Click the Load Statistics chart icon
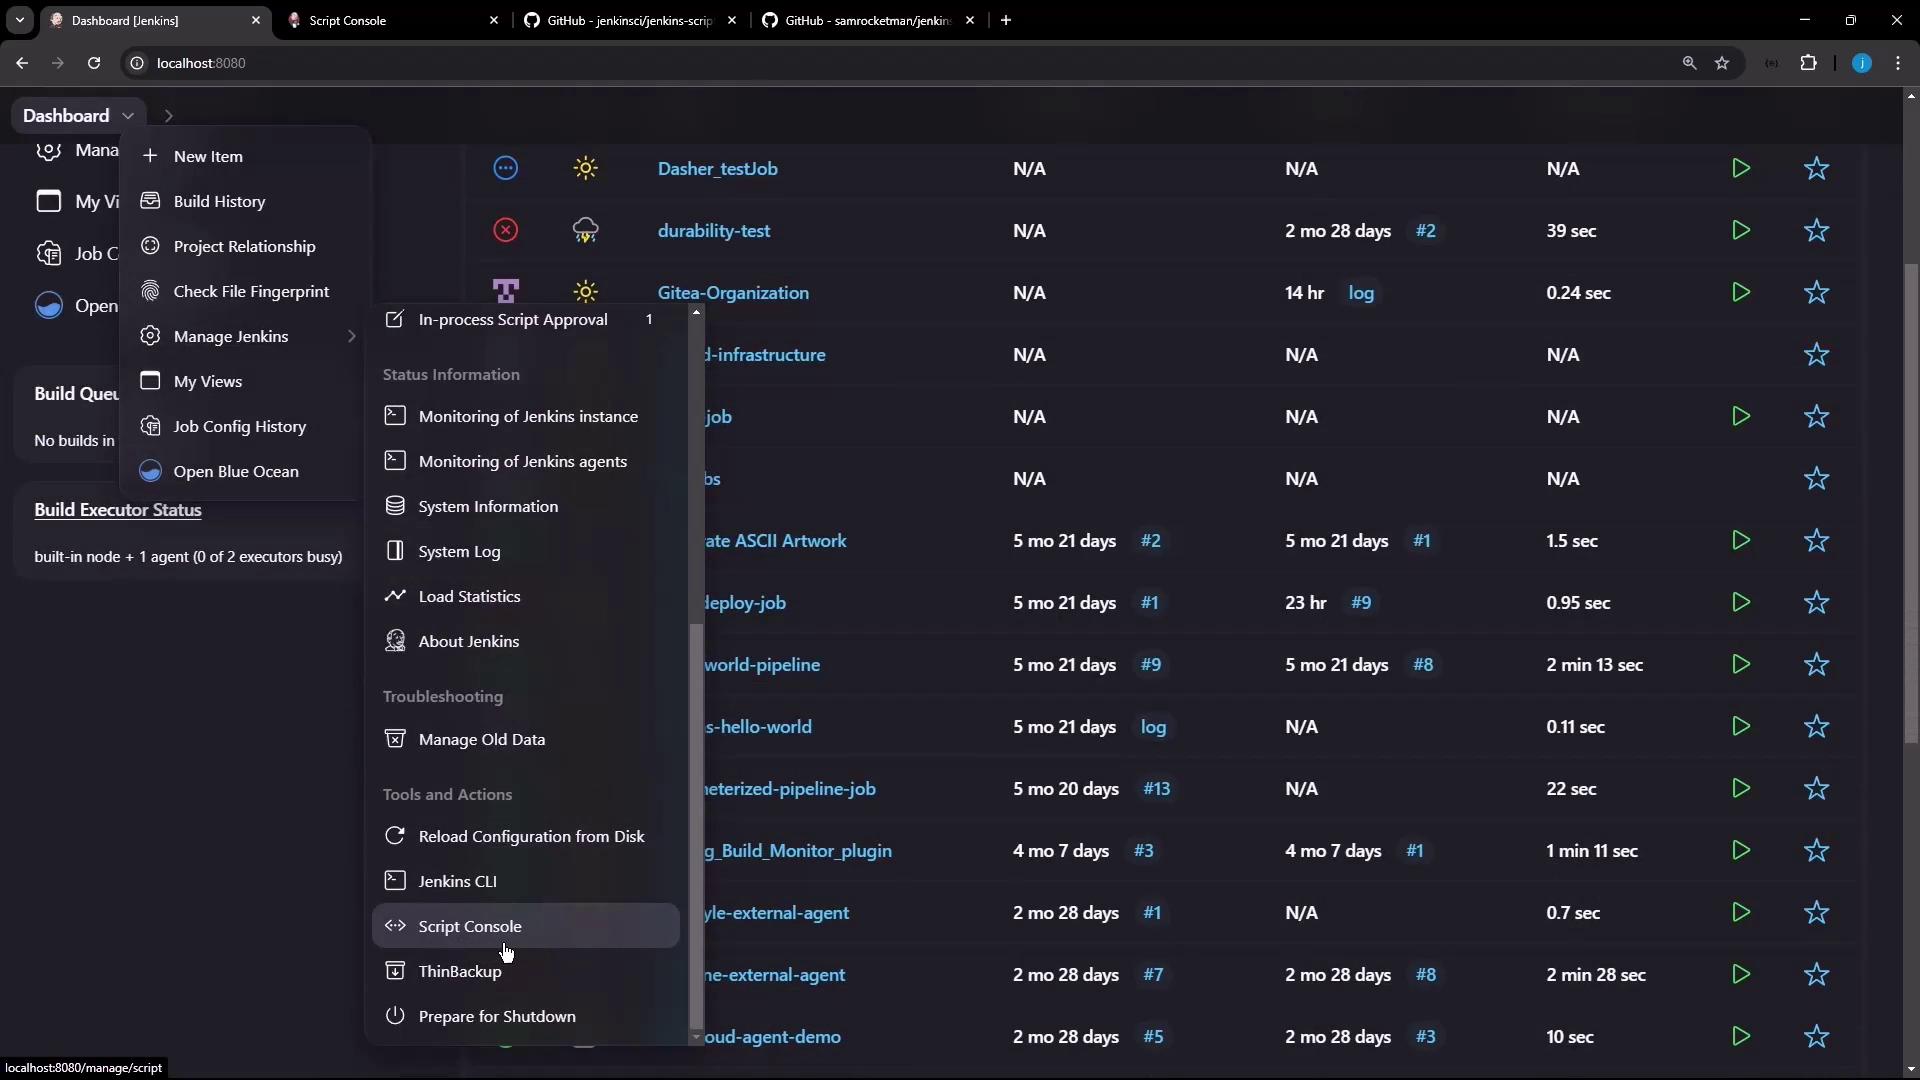1920x1080 pixels. (x=395, y=595)
